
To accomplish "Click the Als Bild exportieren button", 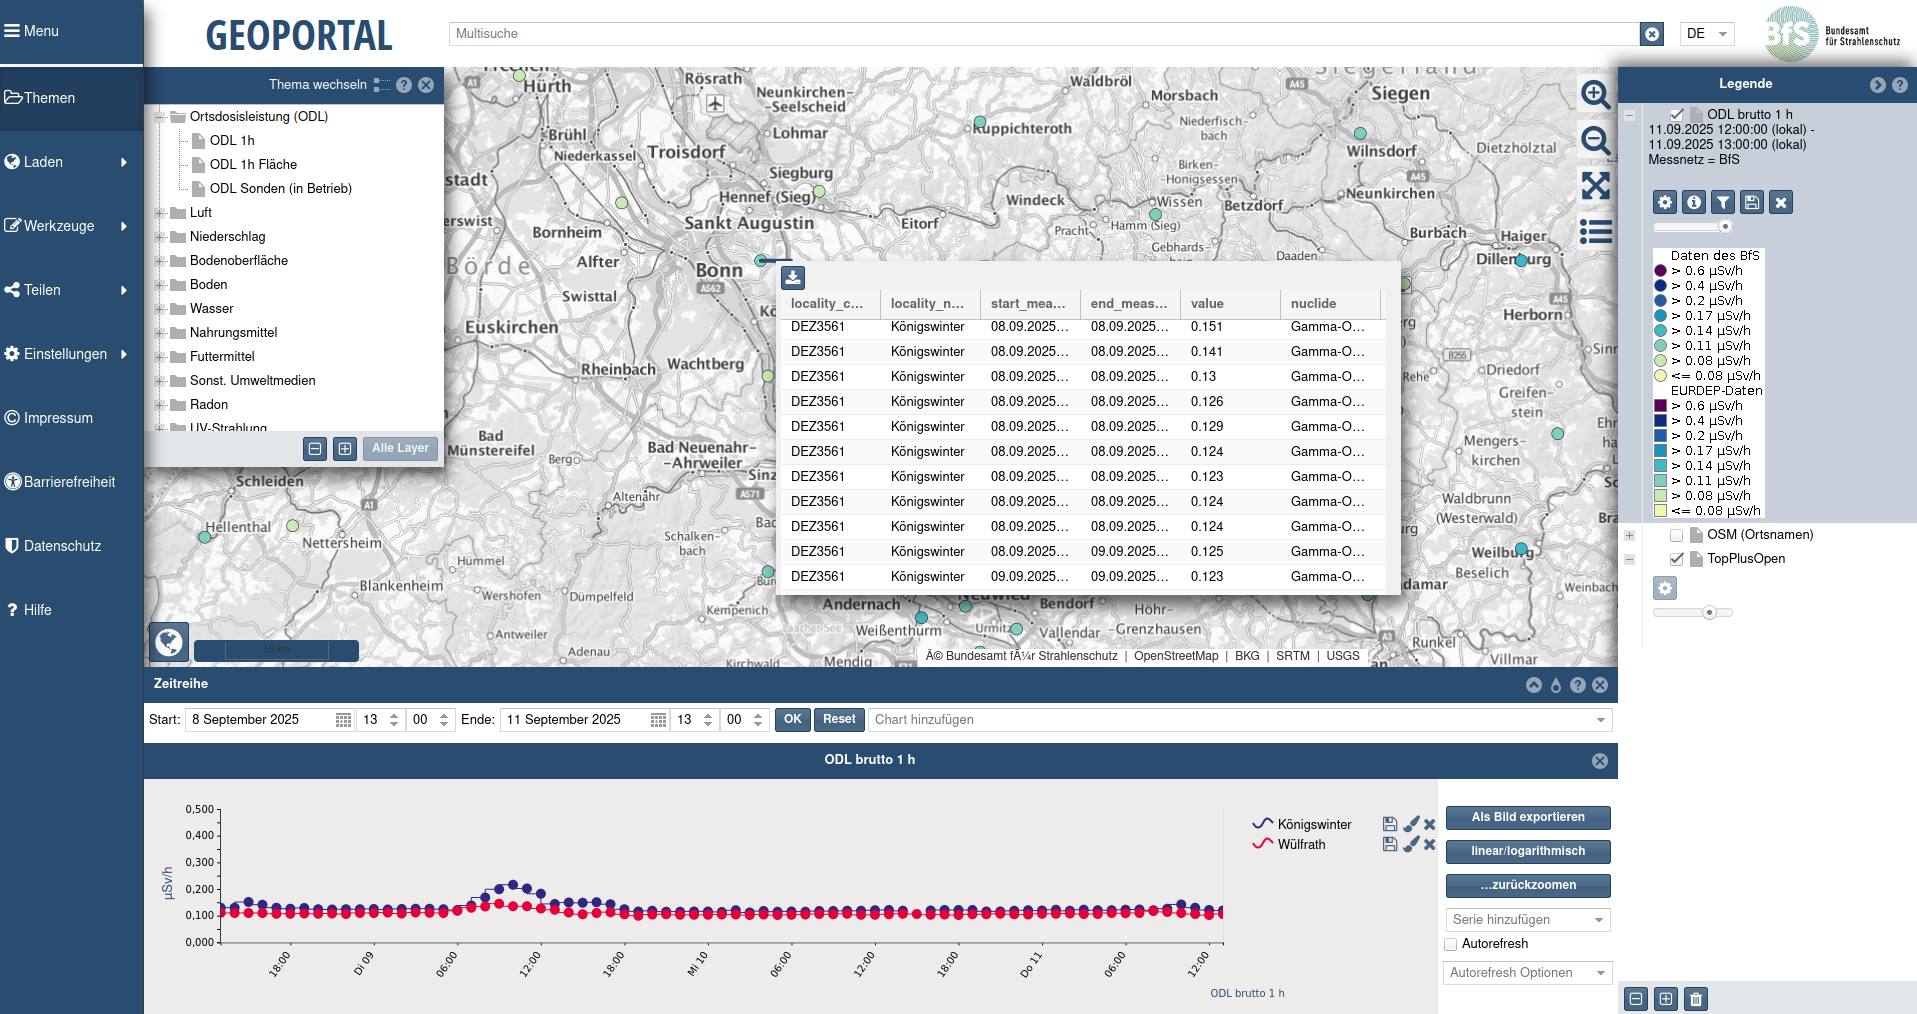I will (1527, 817).
